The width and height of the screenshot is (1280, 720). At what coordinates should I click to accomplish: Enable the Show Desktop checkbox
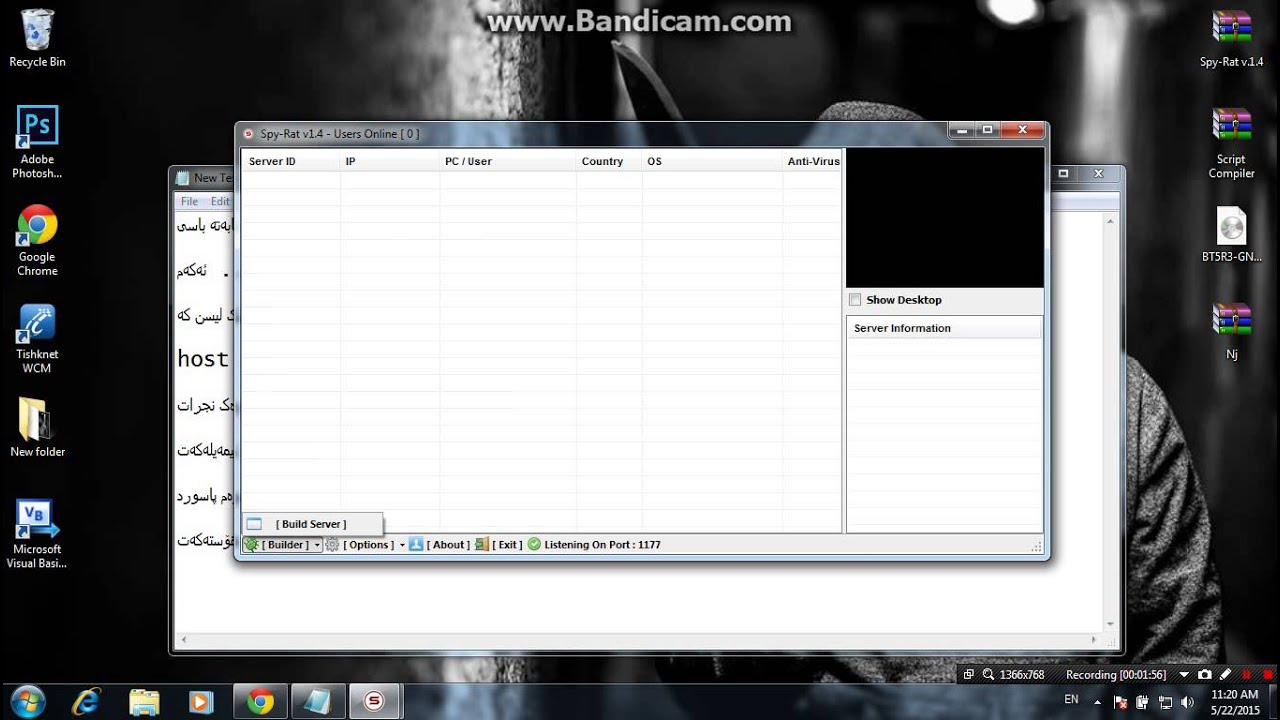855,300
